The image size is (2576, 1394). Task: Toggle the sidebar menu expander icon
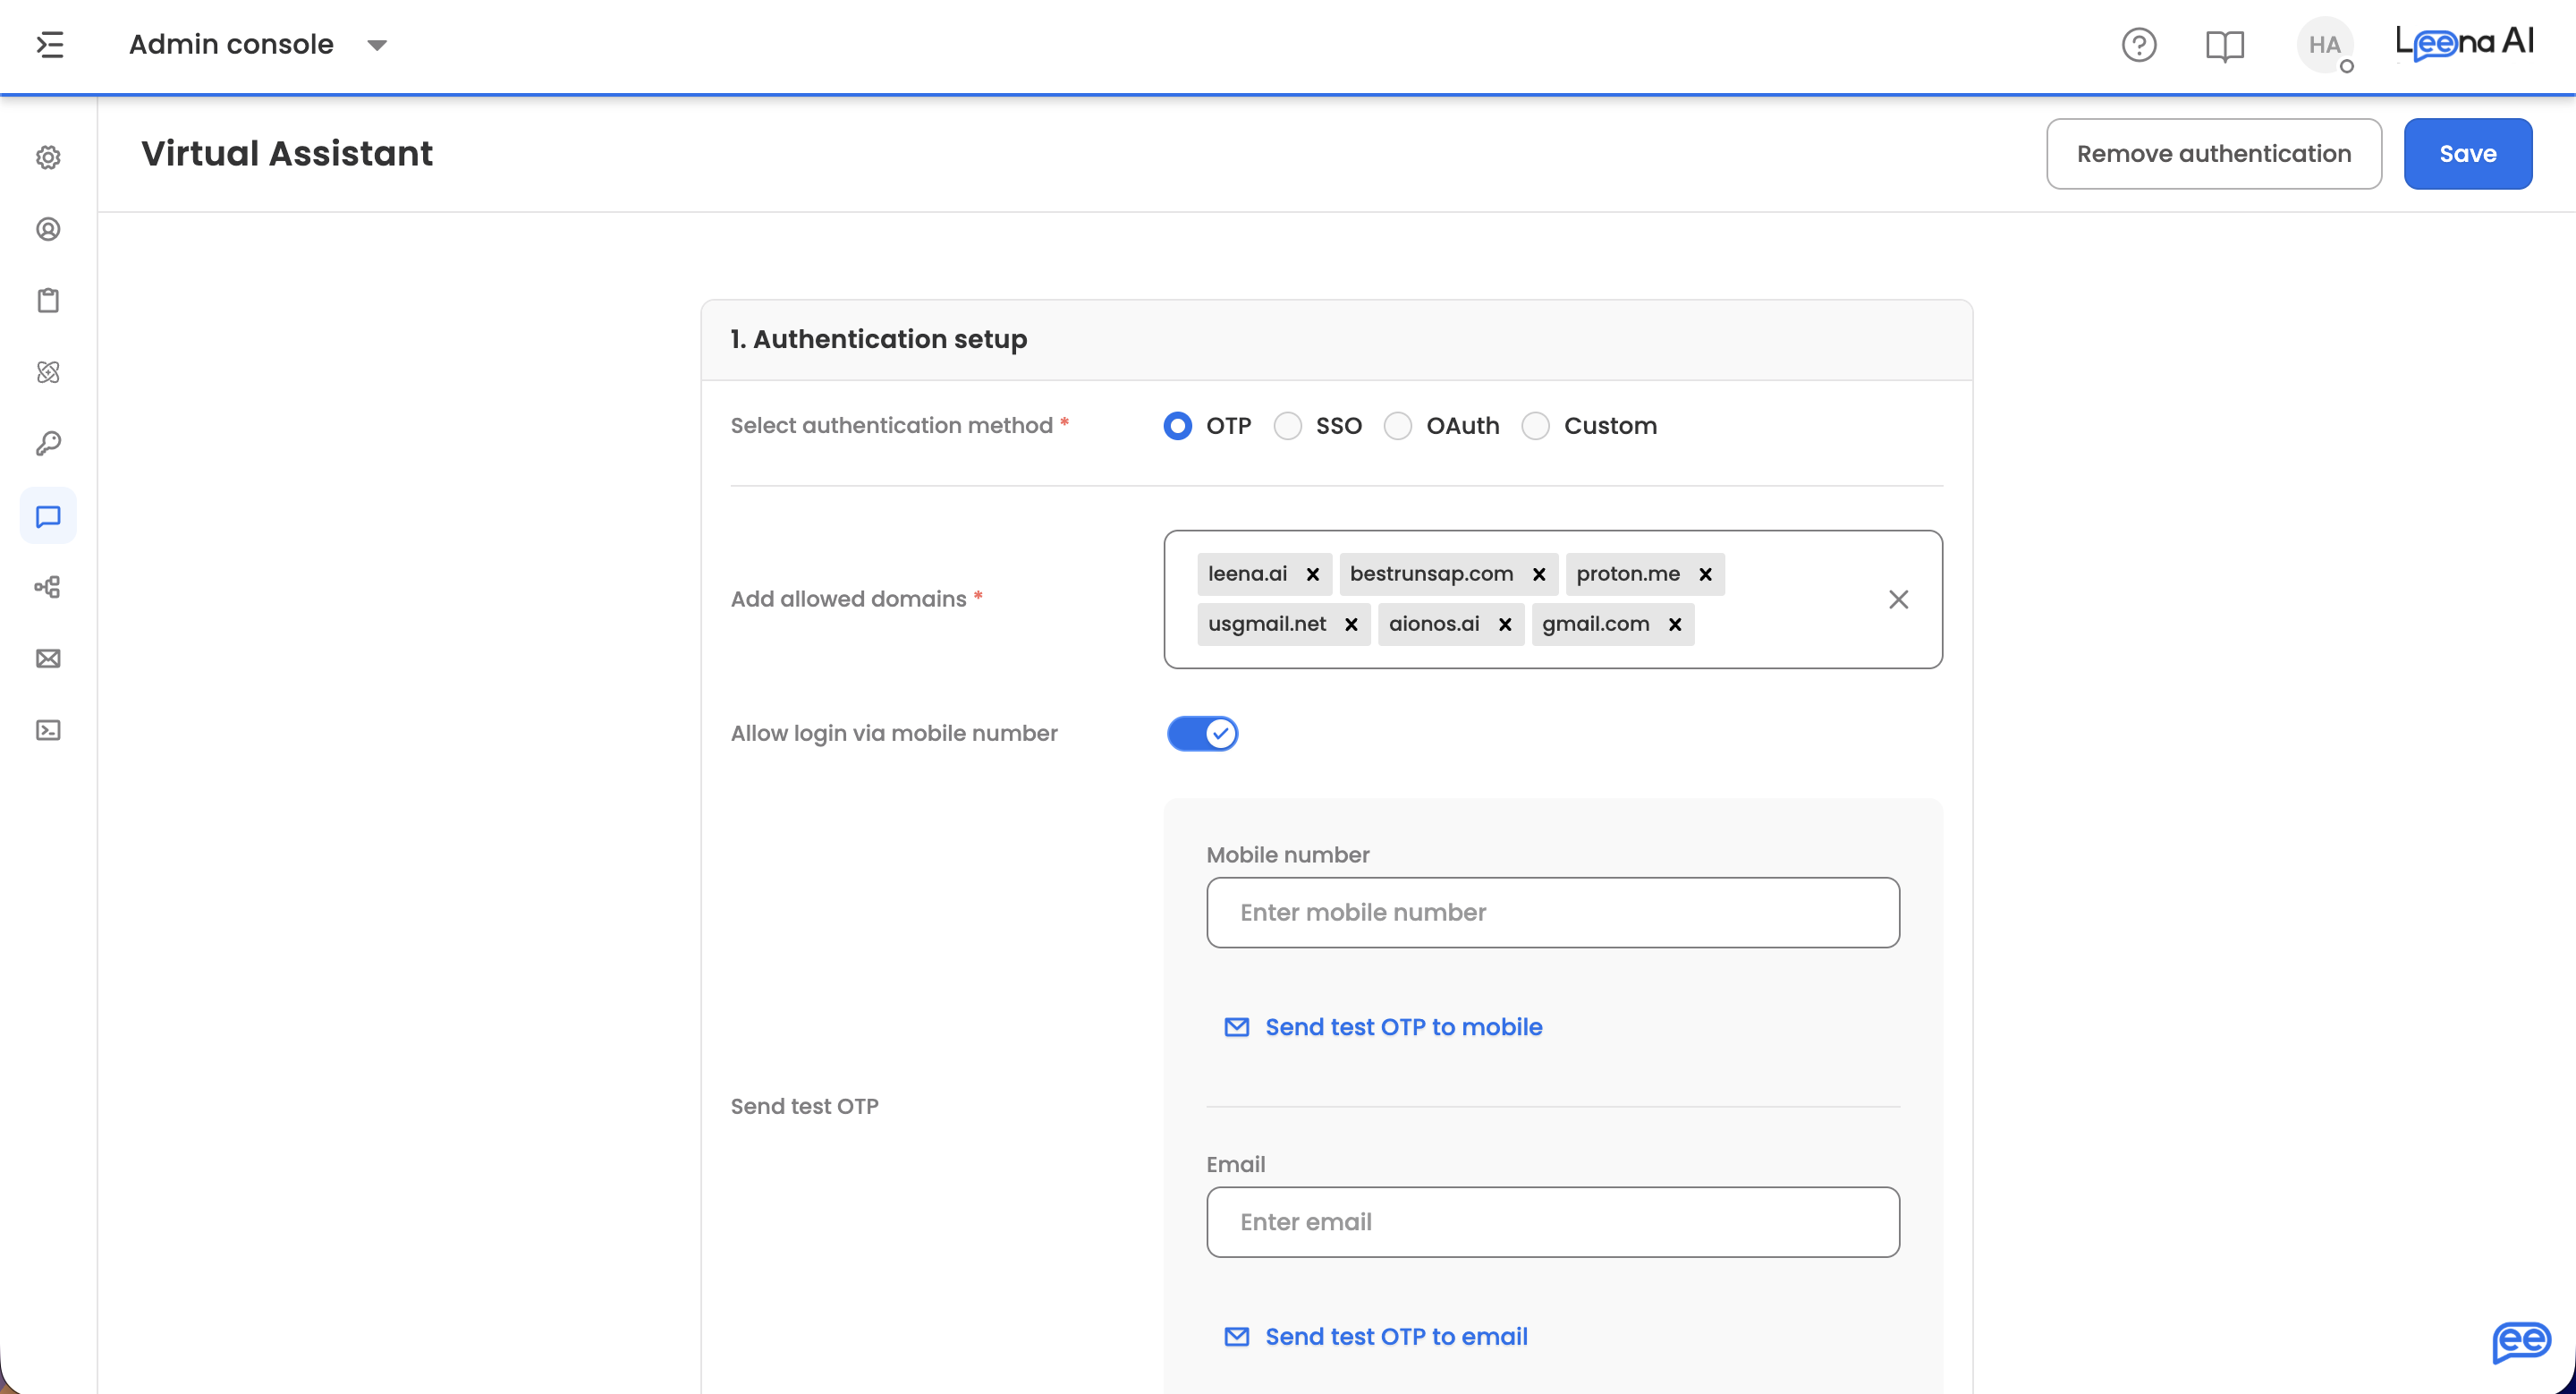50,45
